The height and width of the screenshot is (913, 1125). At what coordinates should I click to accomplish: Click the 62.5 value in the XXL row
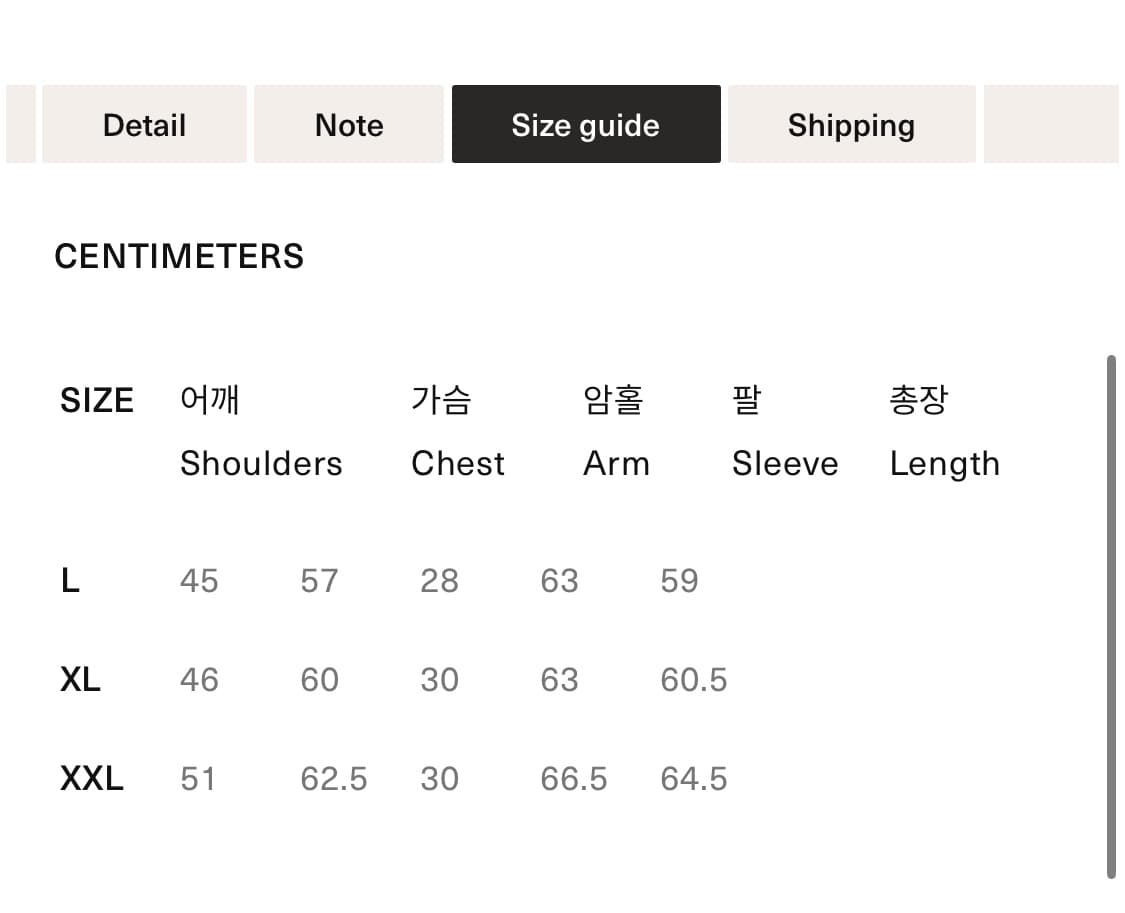[334, 779]
